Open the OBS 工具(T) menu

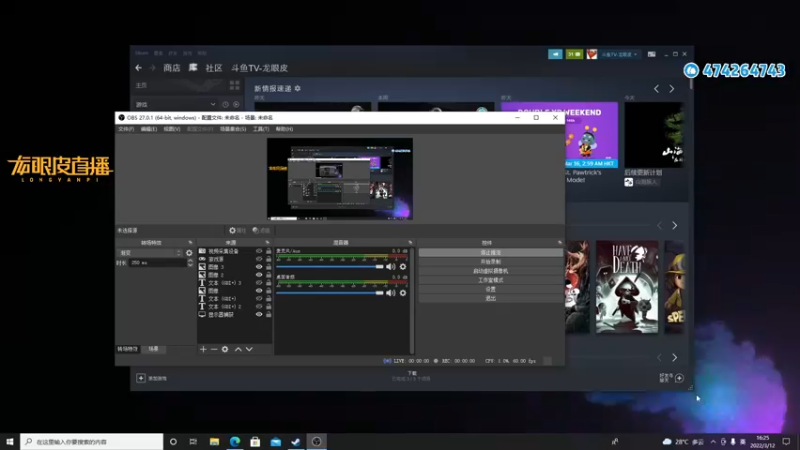tap(261, 129)
